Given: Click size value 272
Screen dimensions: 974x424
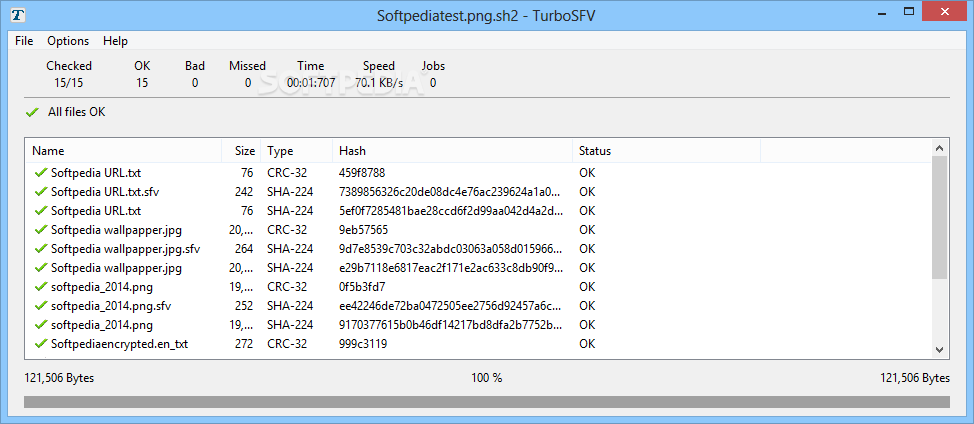Looking at the screenshot, I should tap(244, 344).
